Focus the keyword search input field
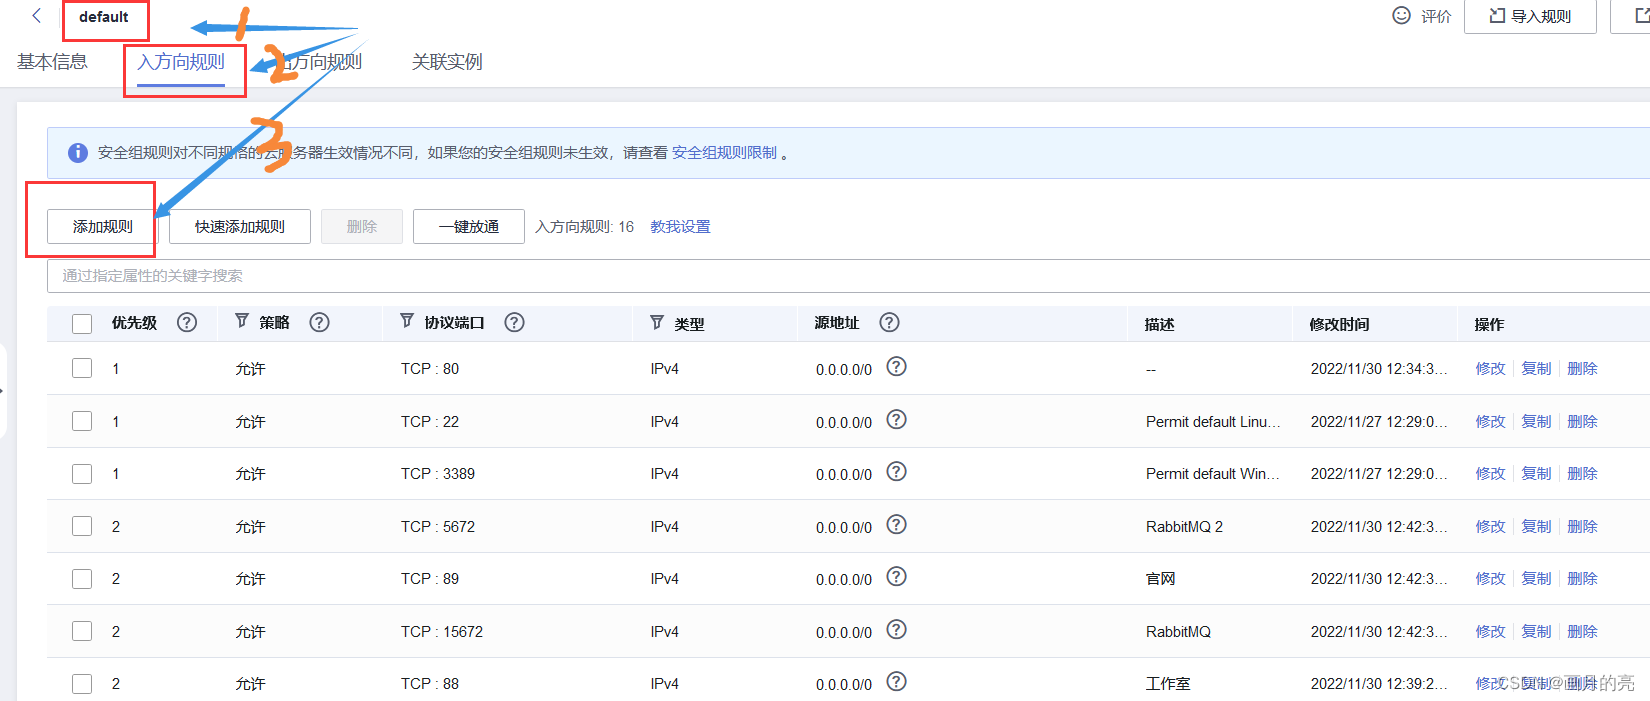The width and height of the screenshot is (1650, 701). tap(848, 276)
